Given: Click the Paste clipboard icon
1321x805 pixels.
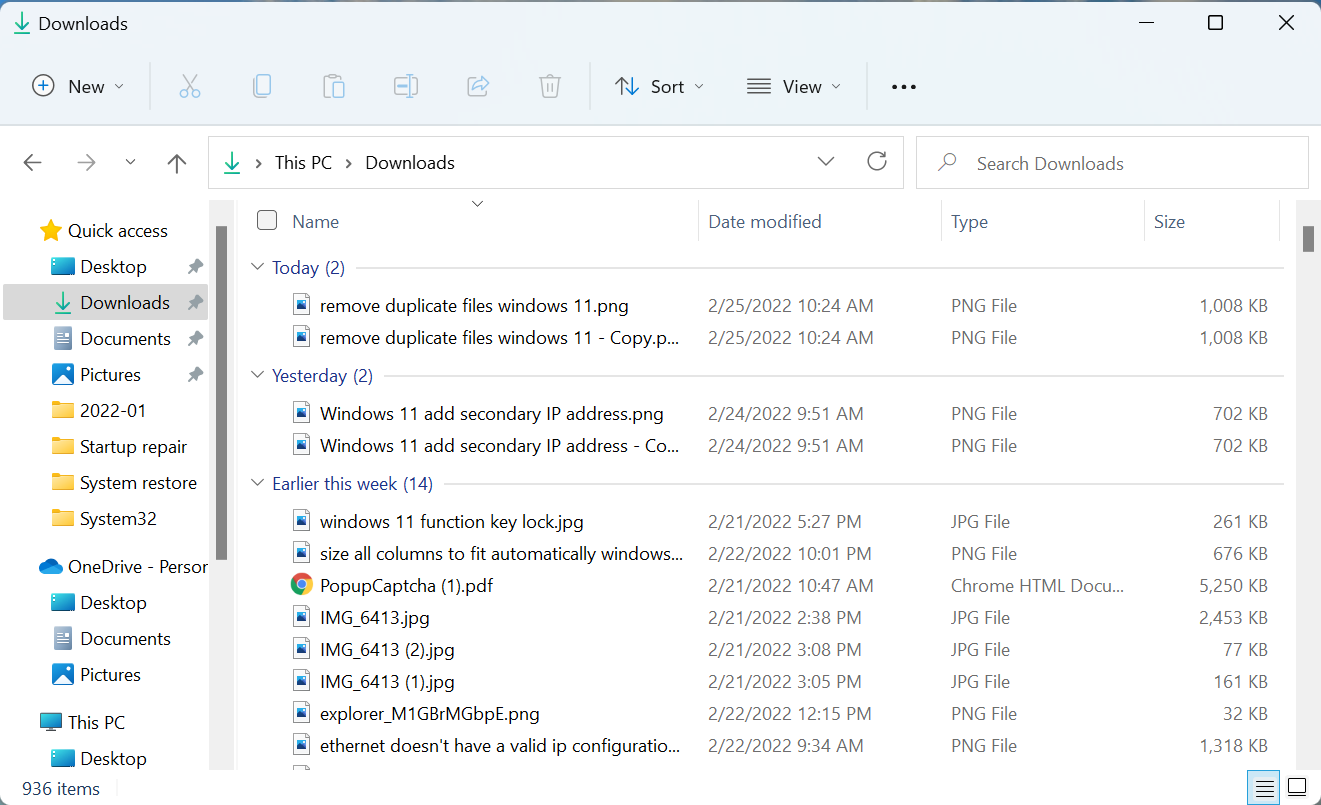Looking at the screenshot, I should [x=334, y=87].
